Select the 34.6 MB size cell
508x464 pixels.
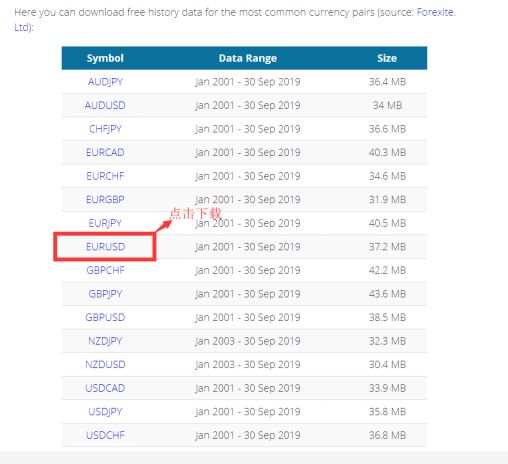387,176
